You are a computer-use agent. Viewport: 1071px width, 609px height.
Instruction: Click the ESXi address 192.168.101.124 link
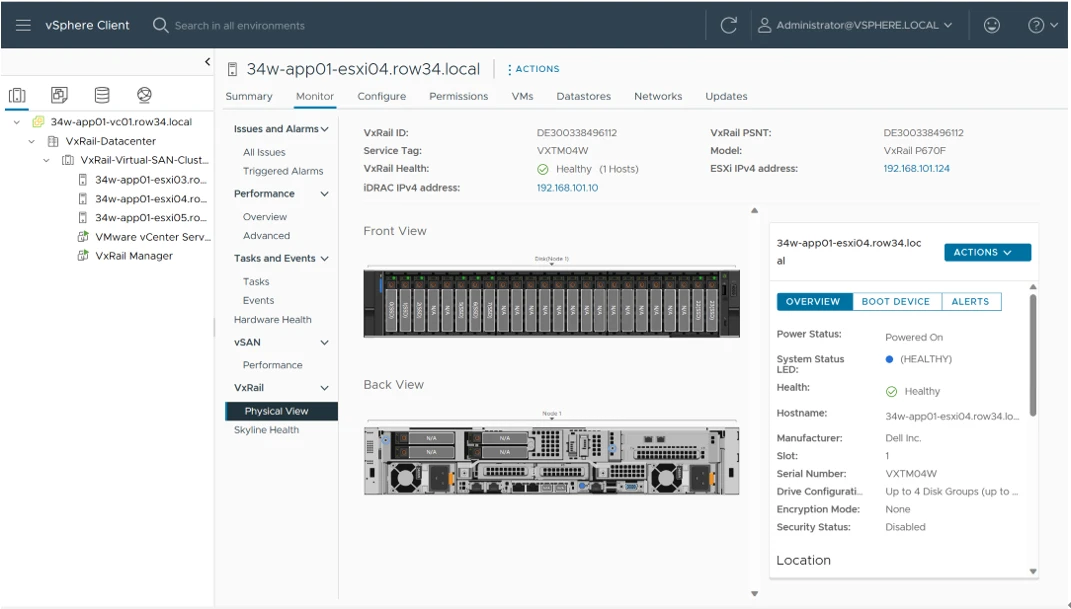916,169
